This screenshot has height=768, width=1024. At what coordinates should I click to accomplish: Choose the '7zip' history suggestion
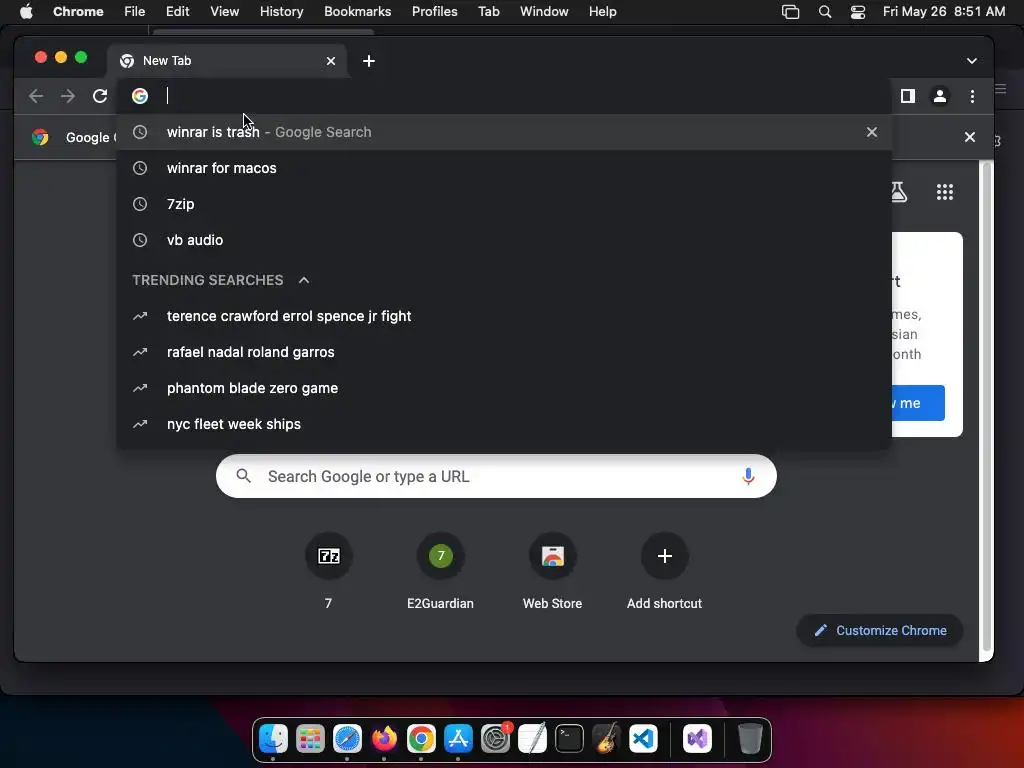(x=504, y=204)
